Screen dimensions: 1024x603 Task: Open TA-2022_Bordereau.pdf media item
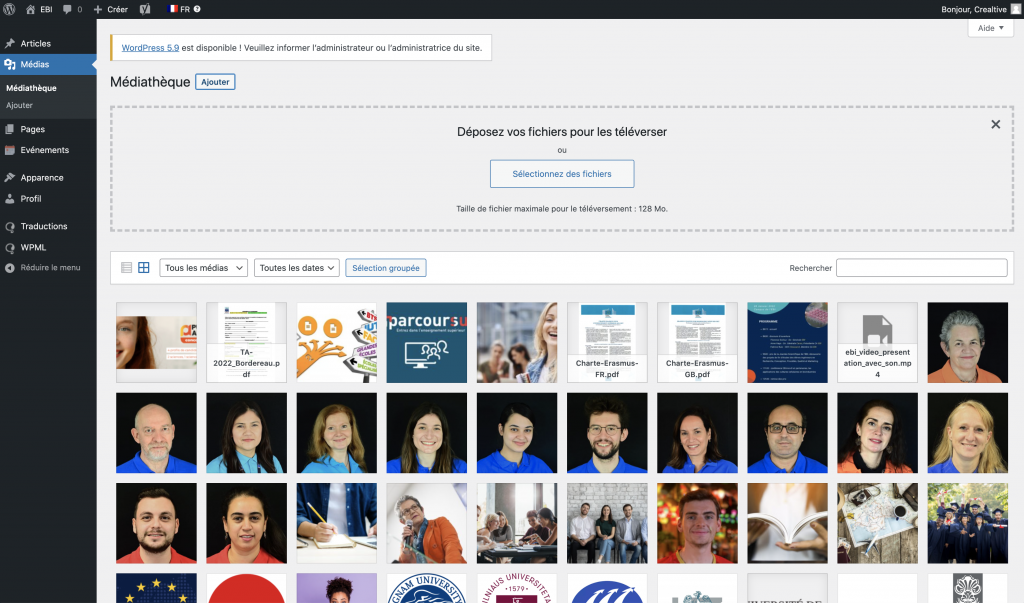246,342
